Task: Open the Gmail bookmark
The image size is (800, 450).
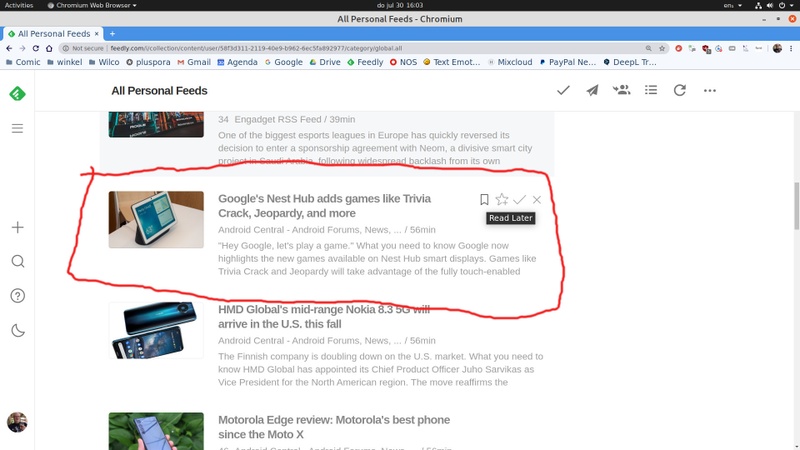Action: click(194, 62)
